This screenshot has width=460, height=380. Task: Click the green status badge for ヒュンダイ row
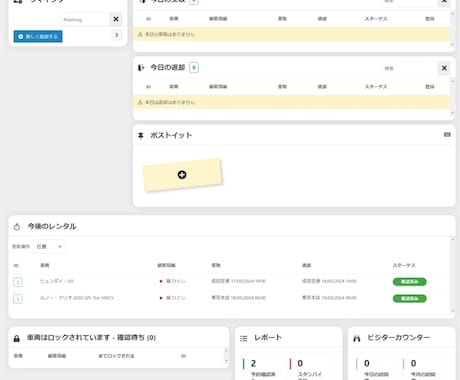click(x=409, y=282)
